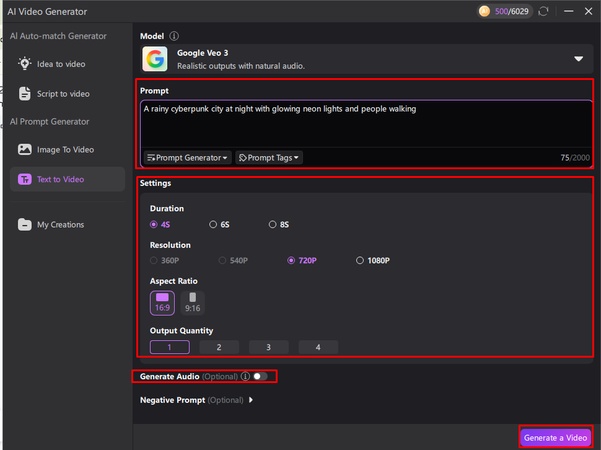Viewport: 601px width, 450px height.
Task: Click the Model info icon
Action: (x=174, y=36)
